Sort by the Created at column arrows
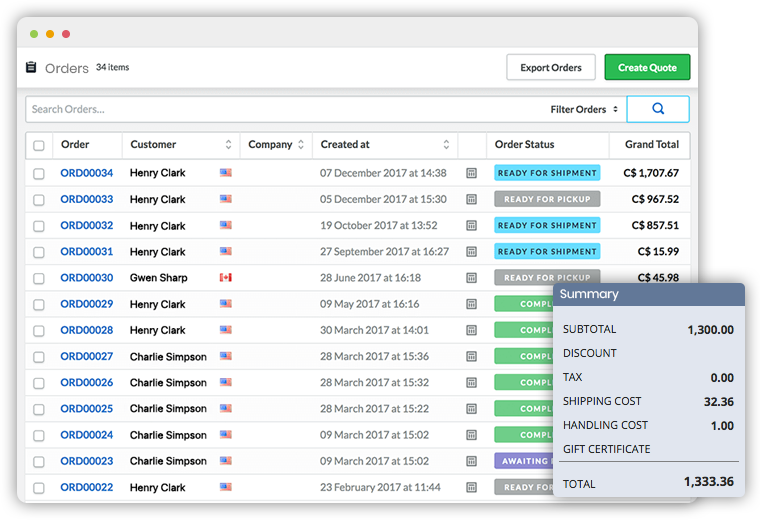Screen dimensions: 760x520 446,144
